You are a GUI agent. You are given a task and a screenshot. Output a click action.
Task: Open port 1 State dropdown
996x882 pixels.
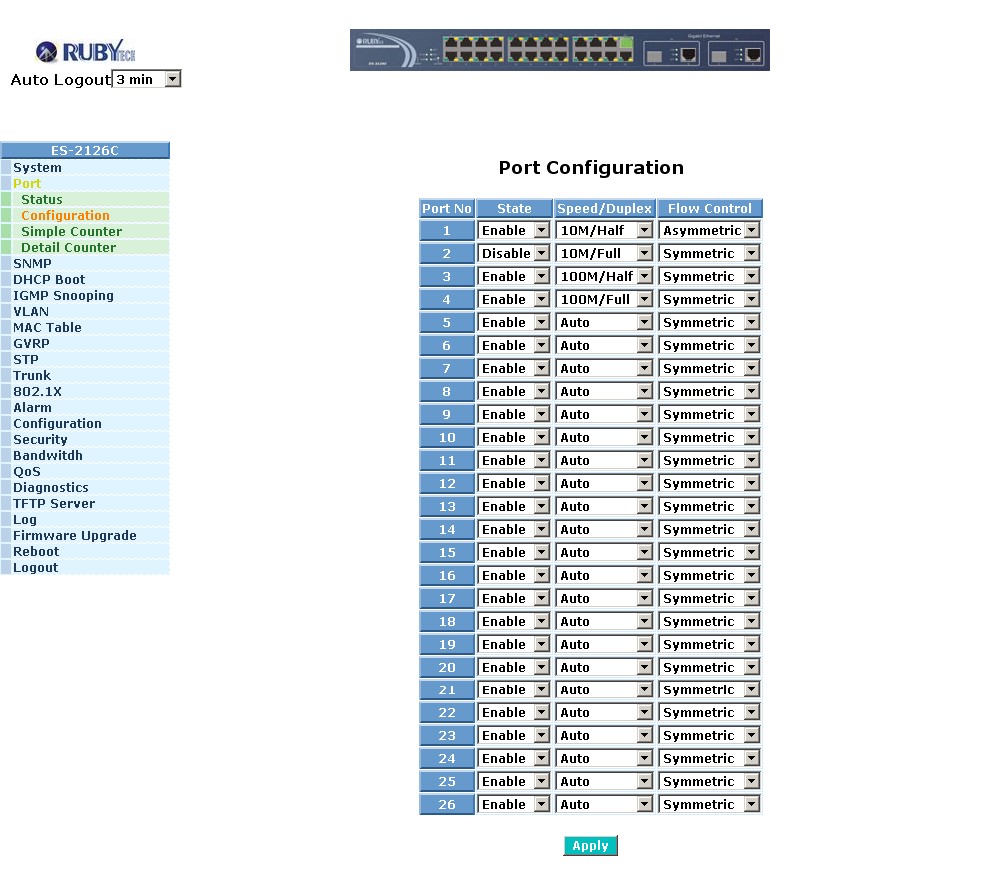click(x=514, y=230)
